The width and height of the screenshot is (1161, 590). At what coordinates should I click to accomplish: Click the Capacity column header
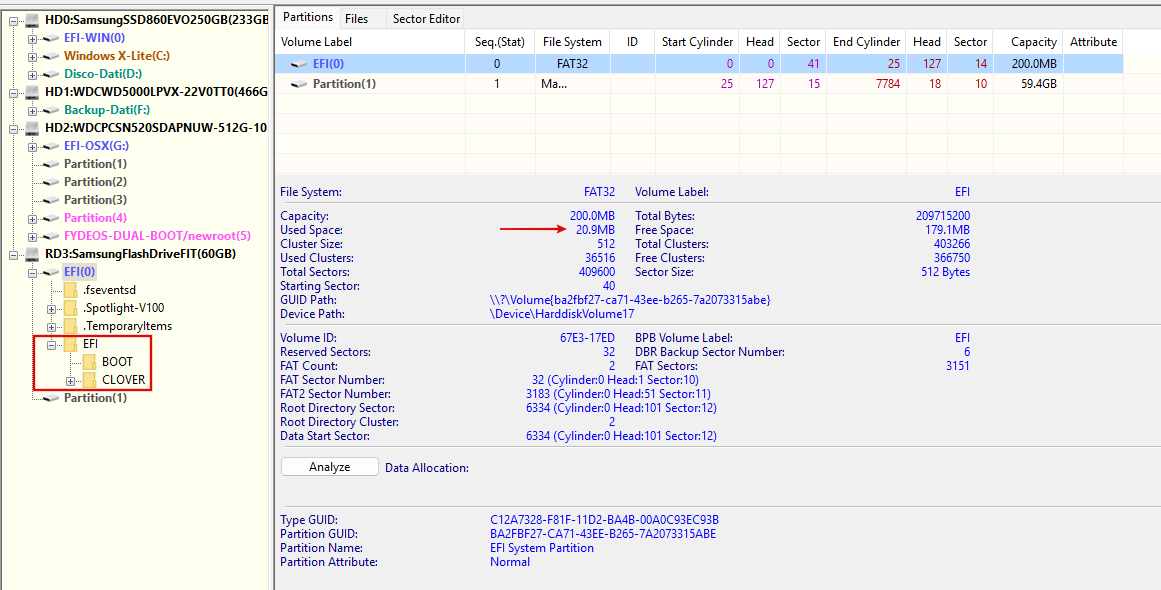[1033, 42]
